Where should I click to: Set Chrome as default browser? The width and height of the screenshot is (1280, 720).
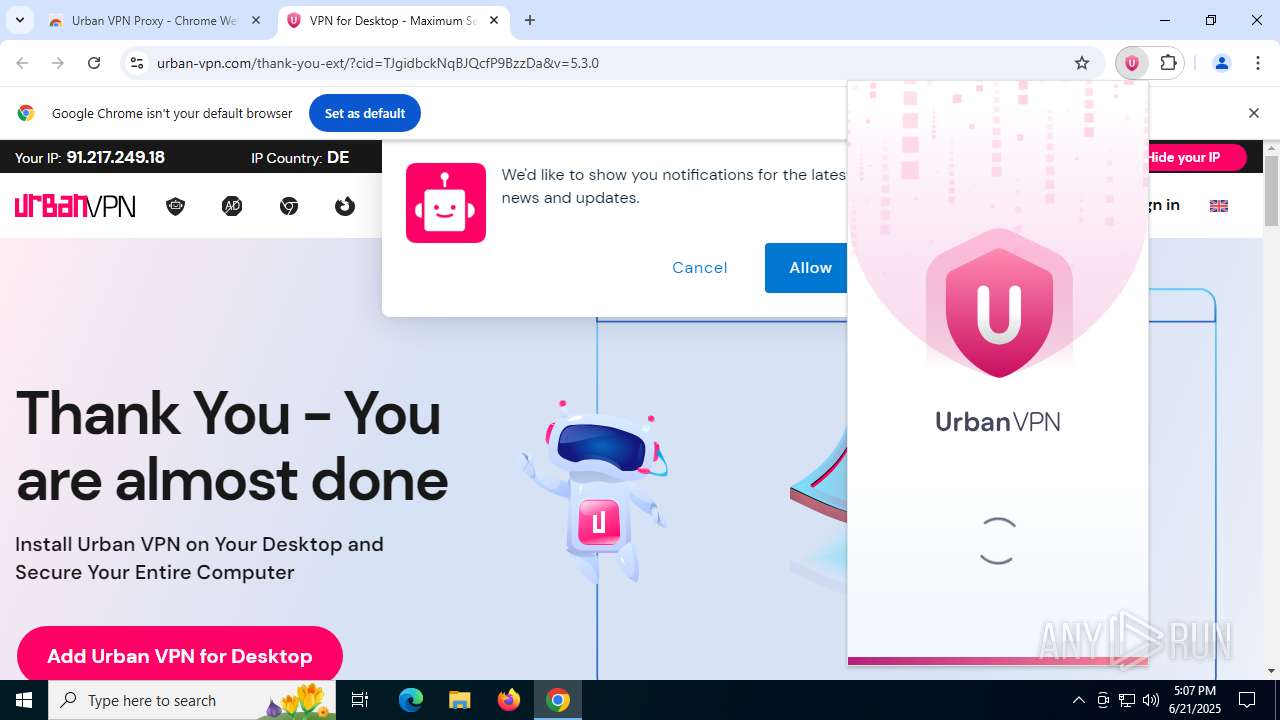point(365,113)
